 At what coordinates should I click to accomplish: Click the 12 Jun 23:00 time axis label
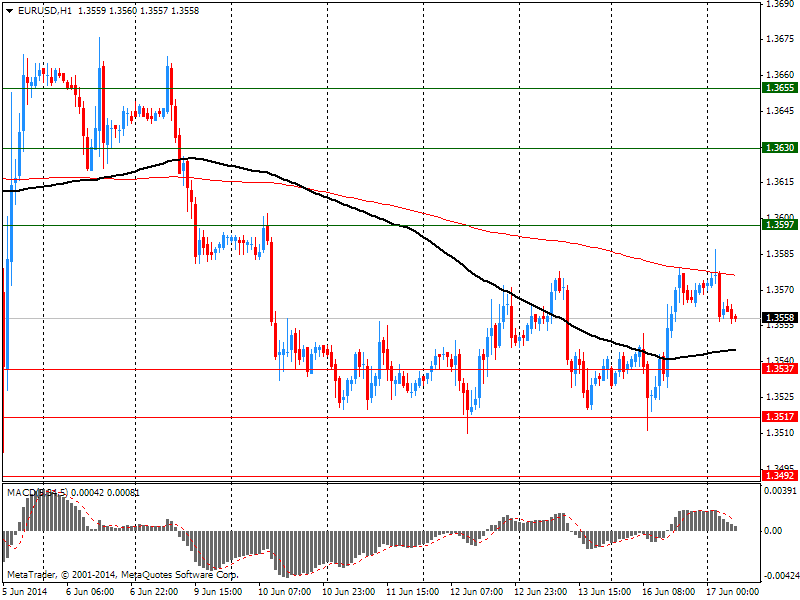541,592
